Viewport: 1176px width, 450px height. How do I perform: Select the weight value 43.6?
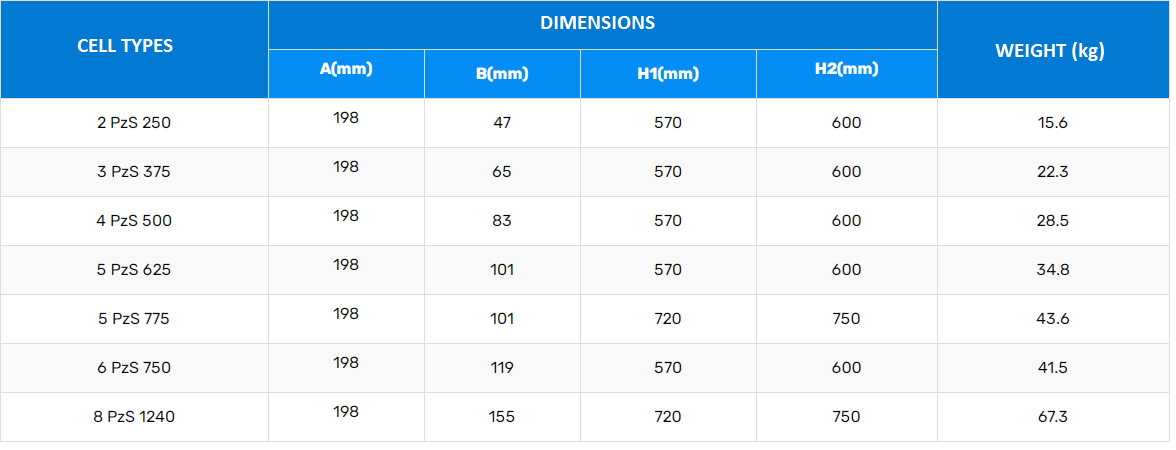(x=1052, y=319)
